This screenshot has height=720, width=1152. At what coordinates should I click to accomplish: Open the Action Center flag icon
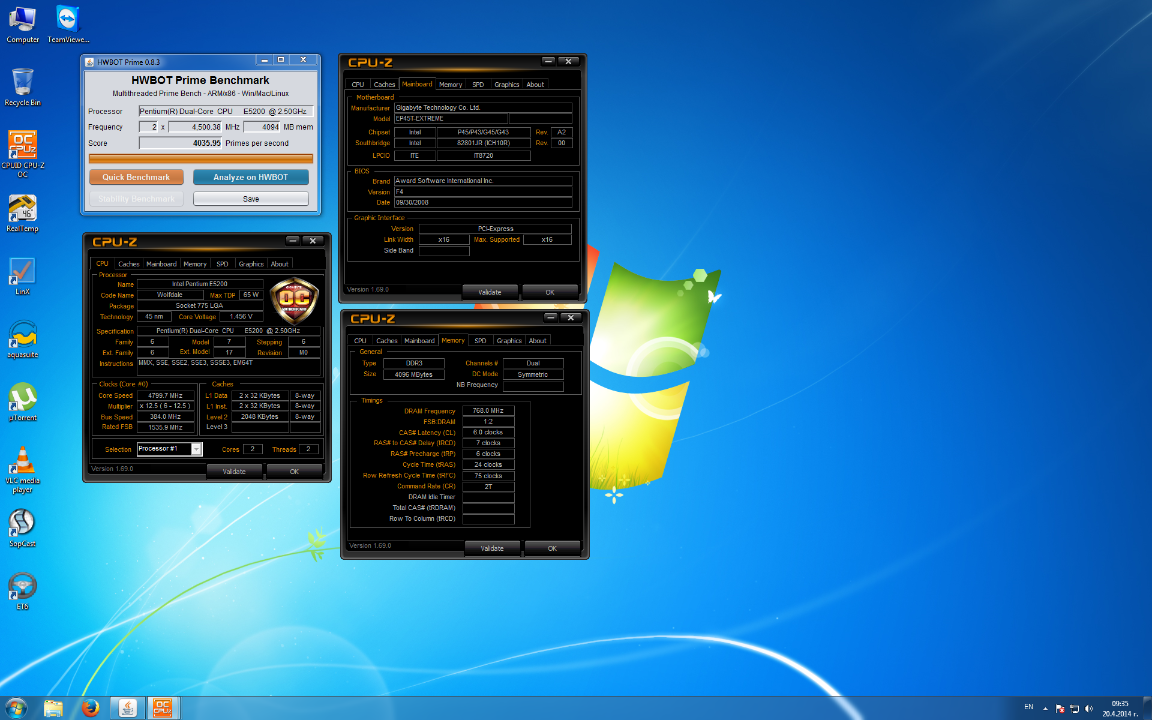(x=1059, y=708)
